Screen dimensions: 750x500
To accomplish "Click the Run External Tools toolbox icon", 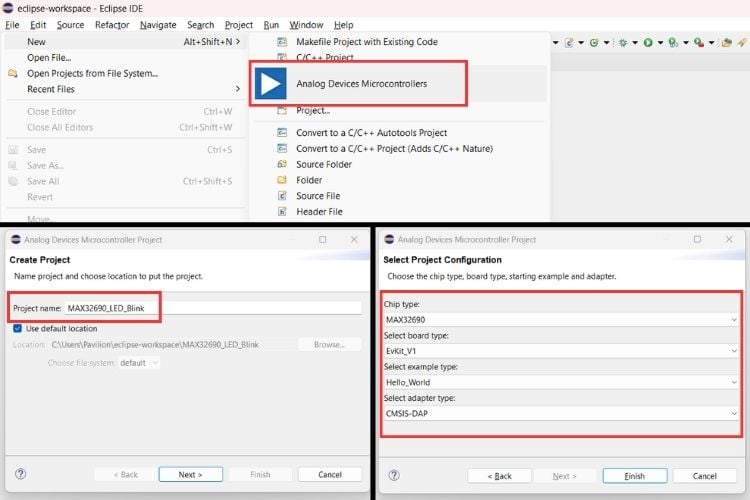I will tap(699, 43).
